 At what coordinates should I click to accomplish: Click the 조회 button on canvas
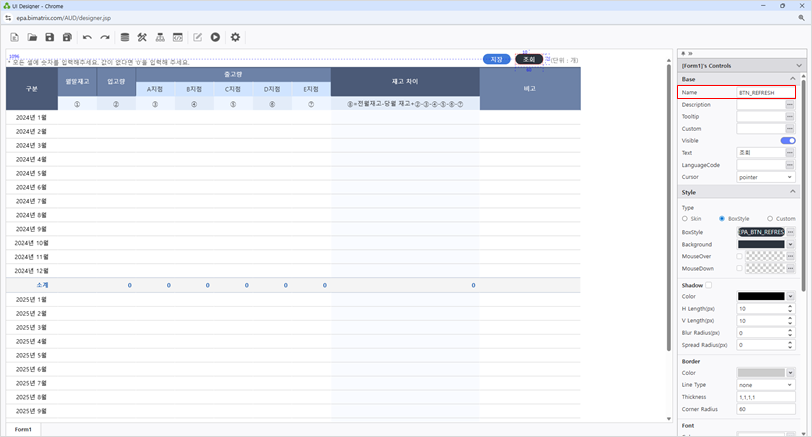[529, 60]
